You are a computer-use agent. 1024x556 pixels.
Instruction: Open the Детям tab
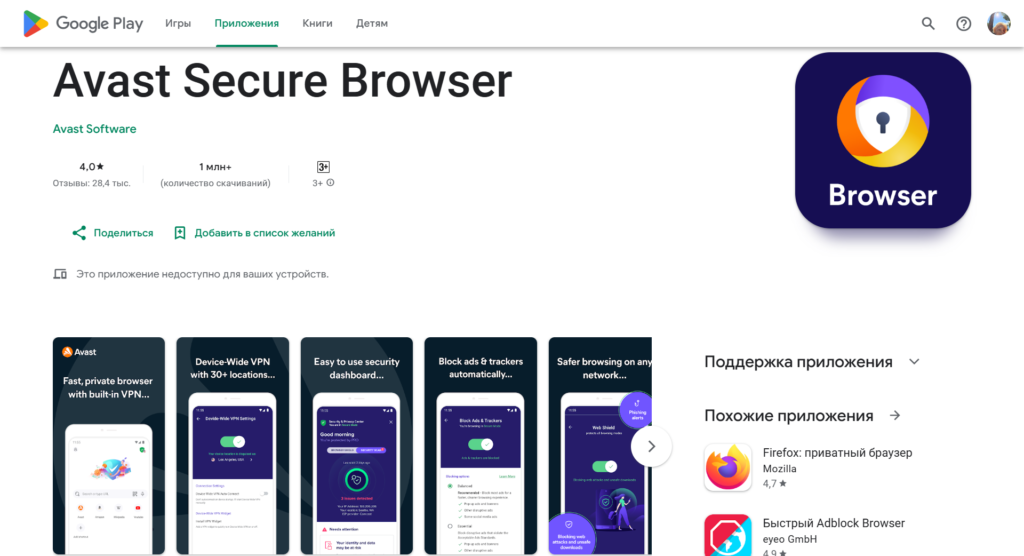tap(372, 24)
